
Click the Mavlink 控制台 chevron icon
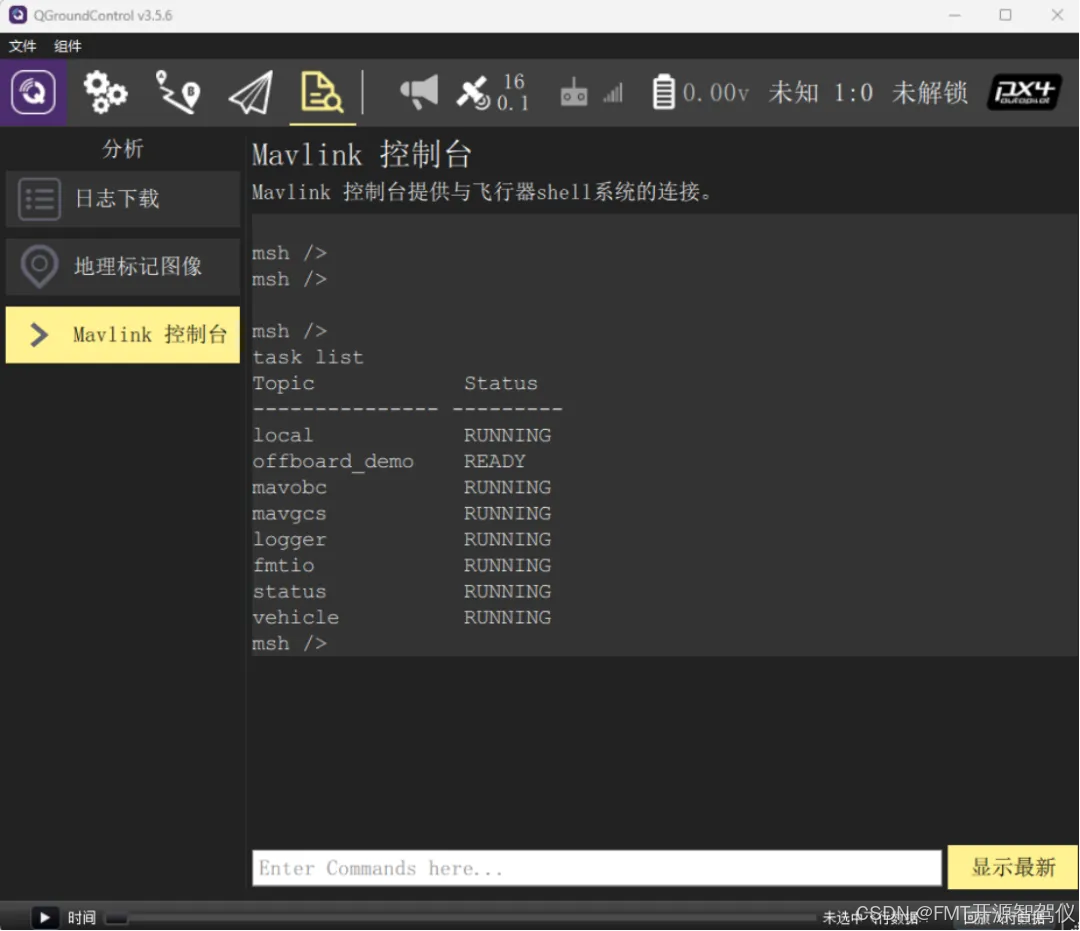[x=39, y=335]
